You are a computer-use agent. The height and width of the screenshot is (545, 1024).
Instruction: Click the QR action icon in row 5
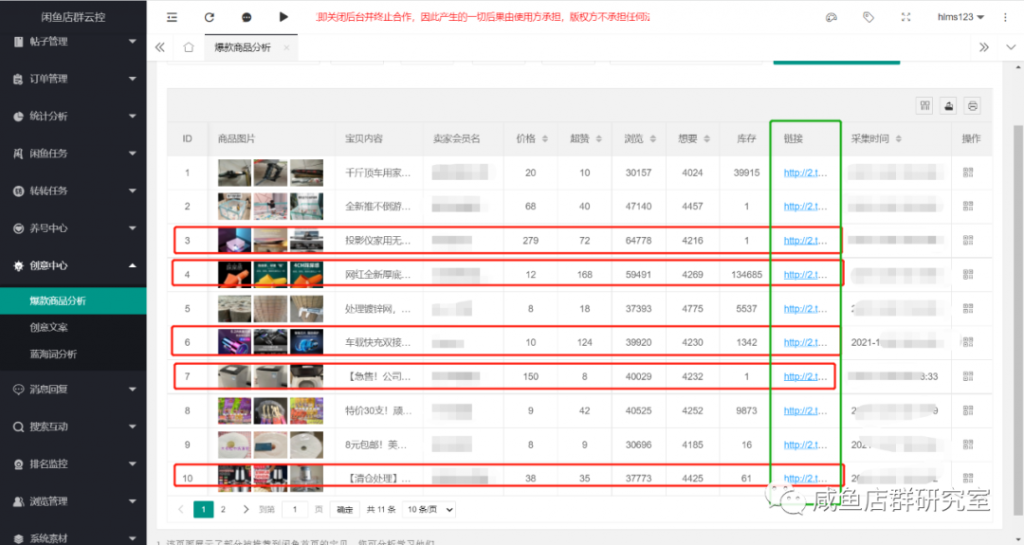click(x=968, y=308)
